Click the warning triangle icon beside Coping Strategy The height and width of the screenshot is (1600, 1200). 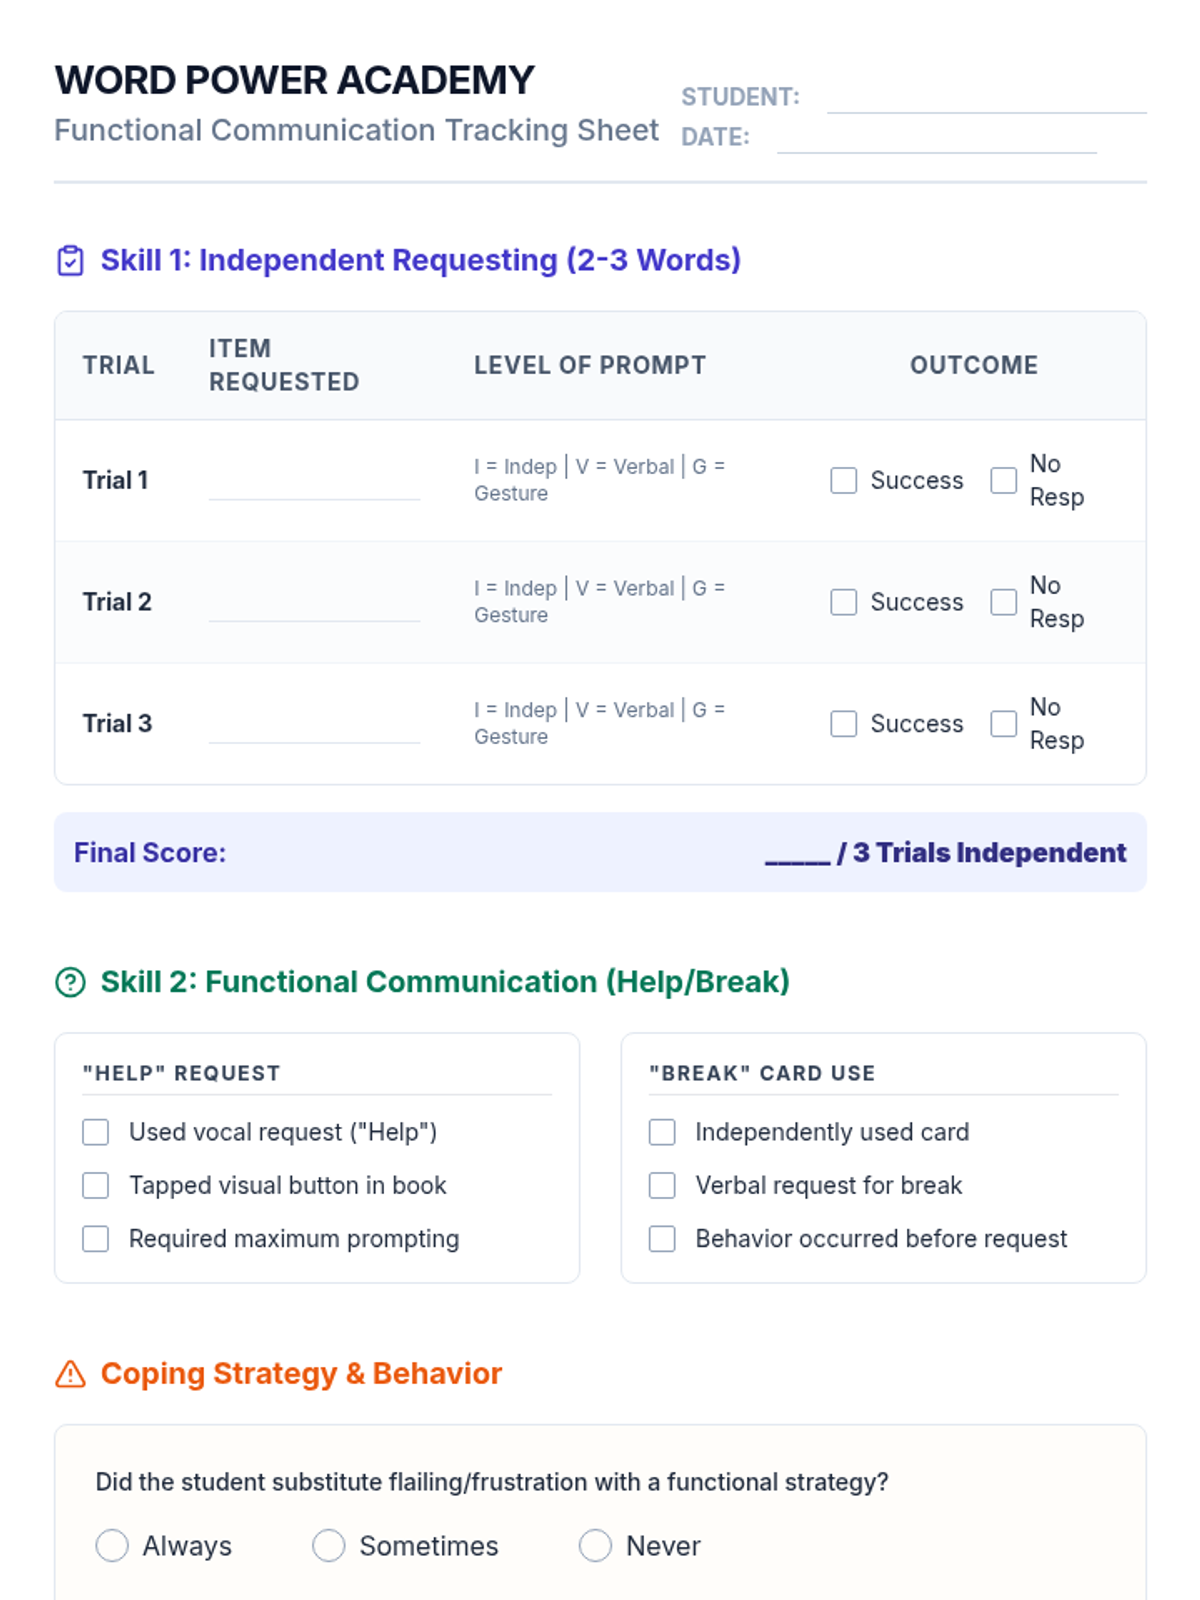click(70, 1374)
